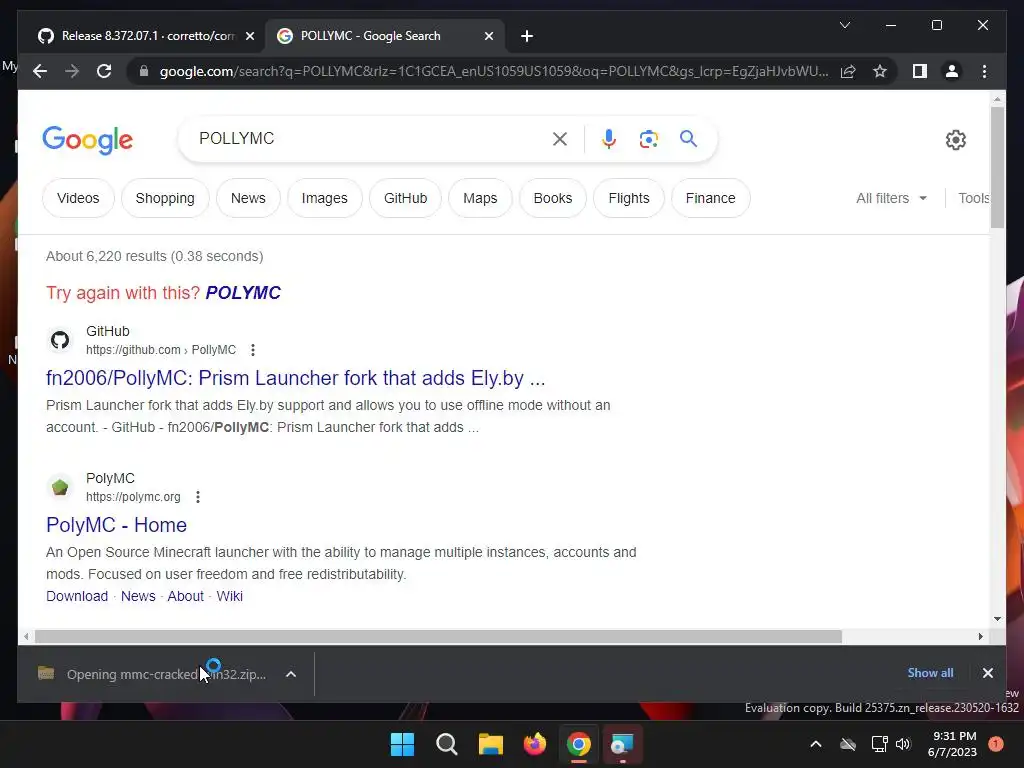Filter results by GitHub
1024x768 pixels.
[x=406, y=198]
